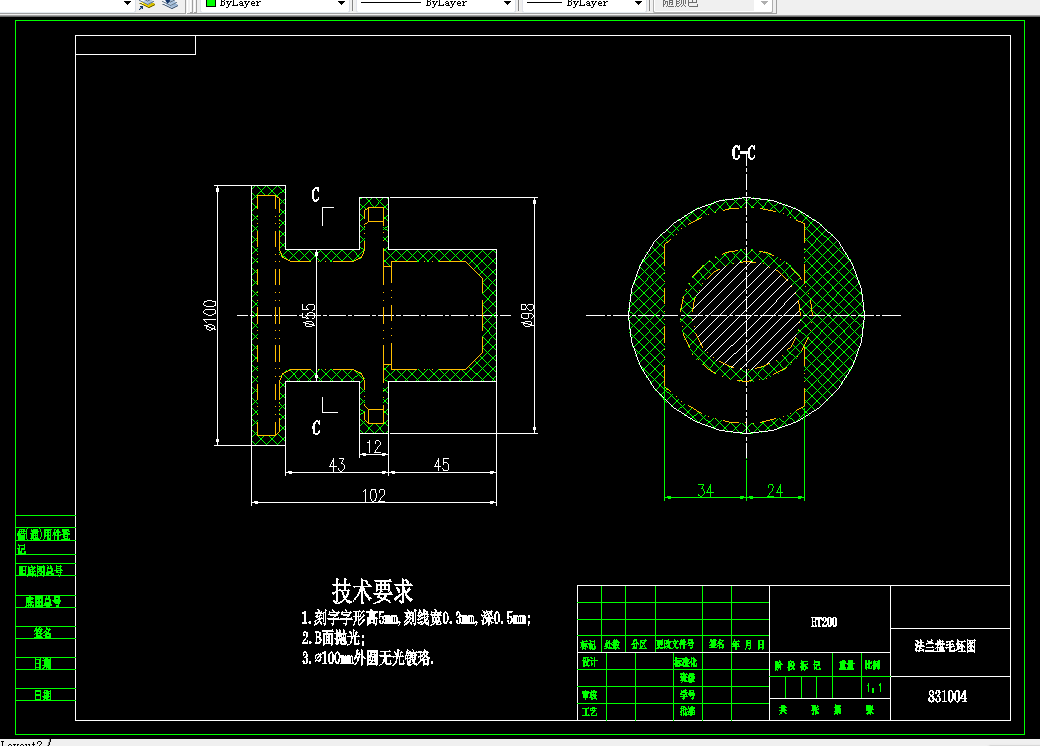Open the linetype ByLayer dropdown
1040x746 pixels.
click(x=507, y=3)
